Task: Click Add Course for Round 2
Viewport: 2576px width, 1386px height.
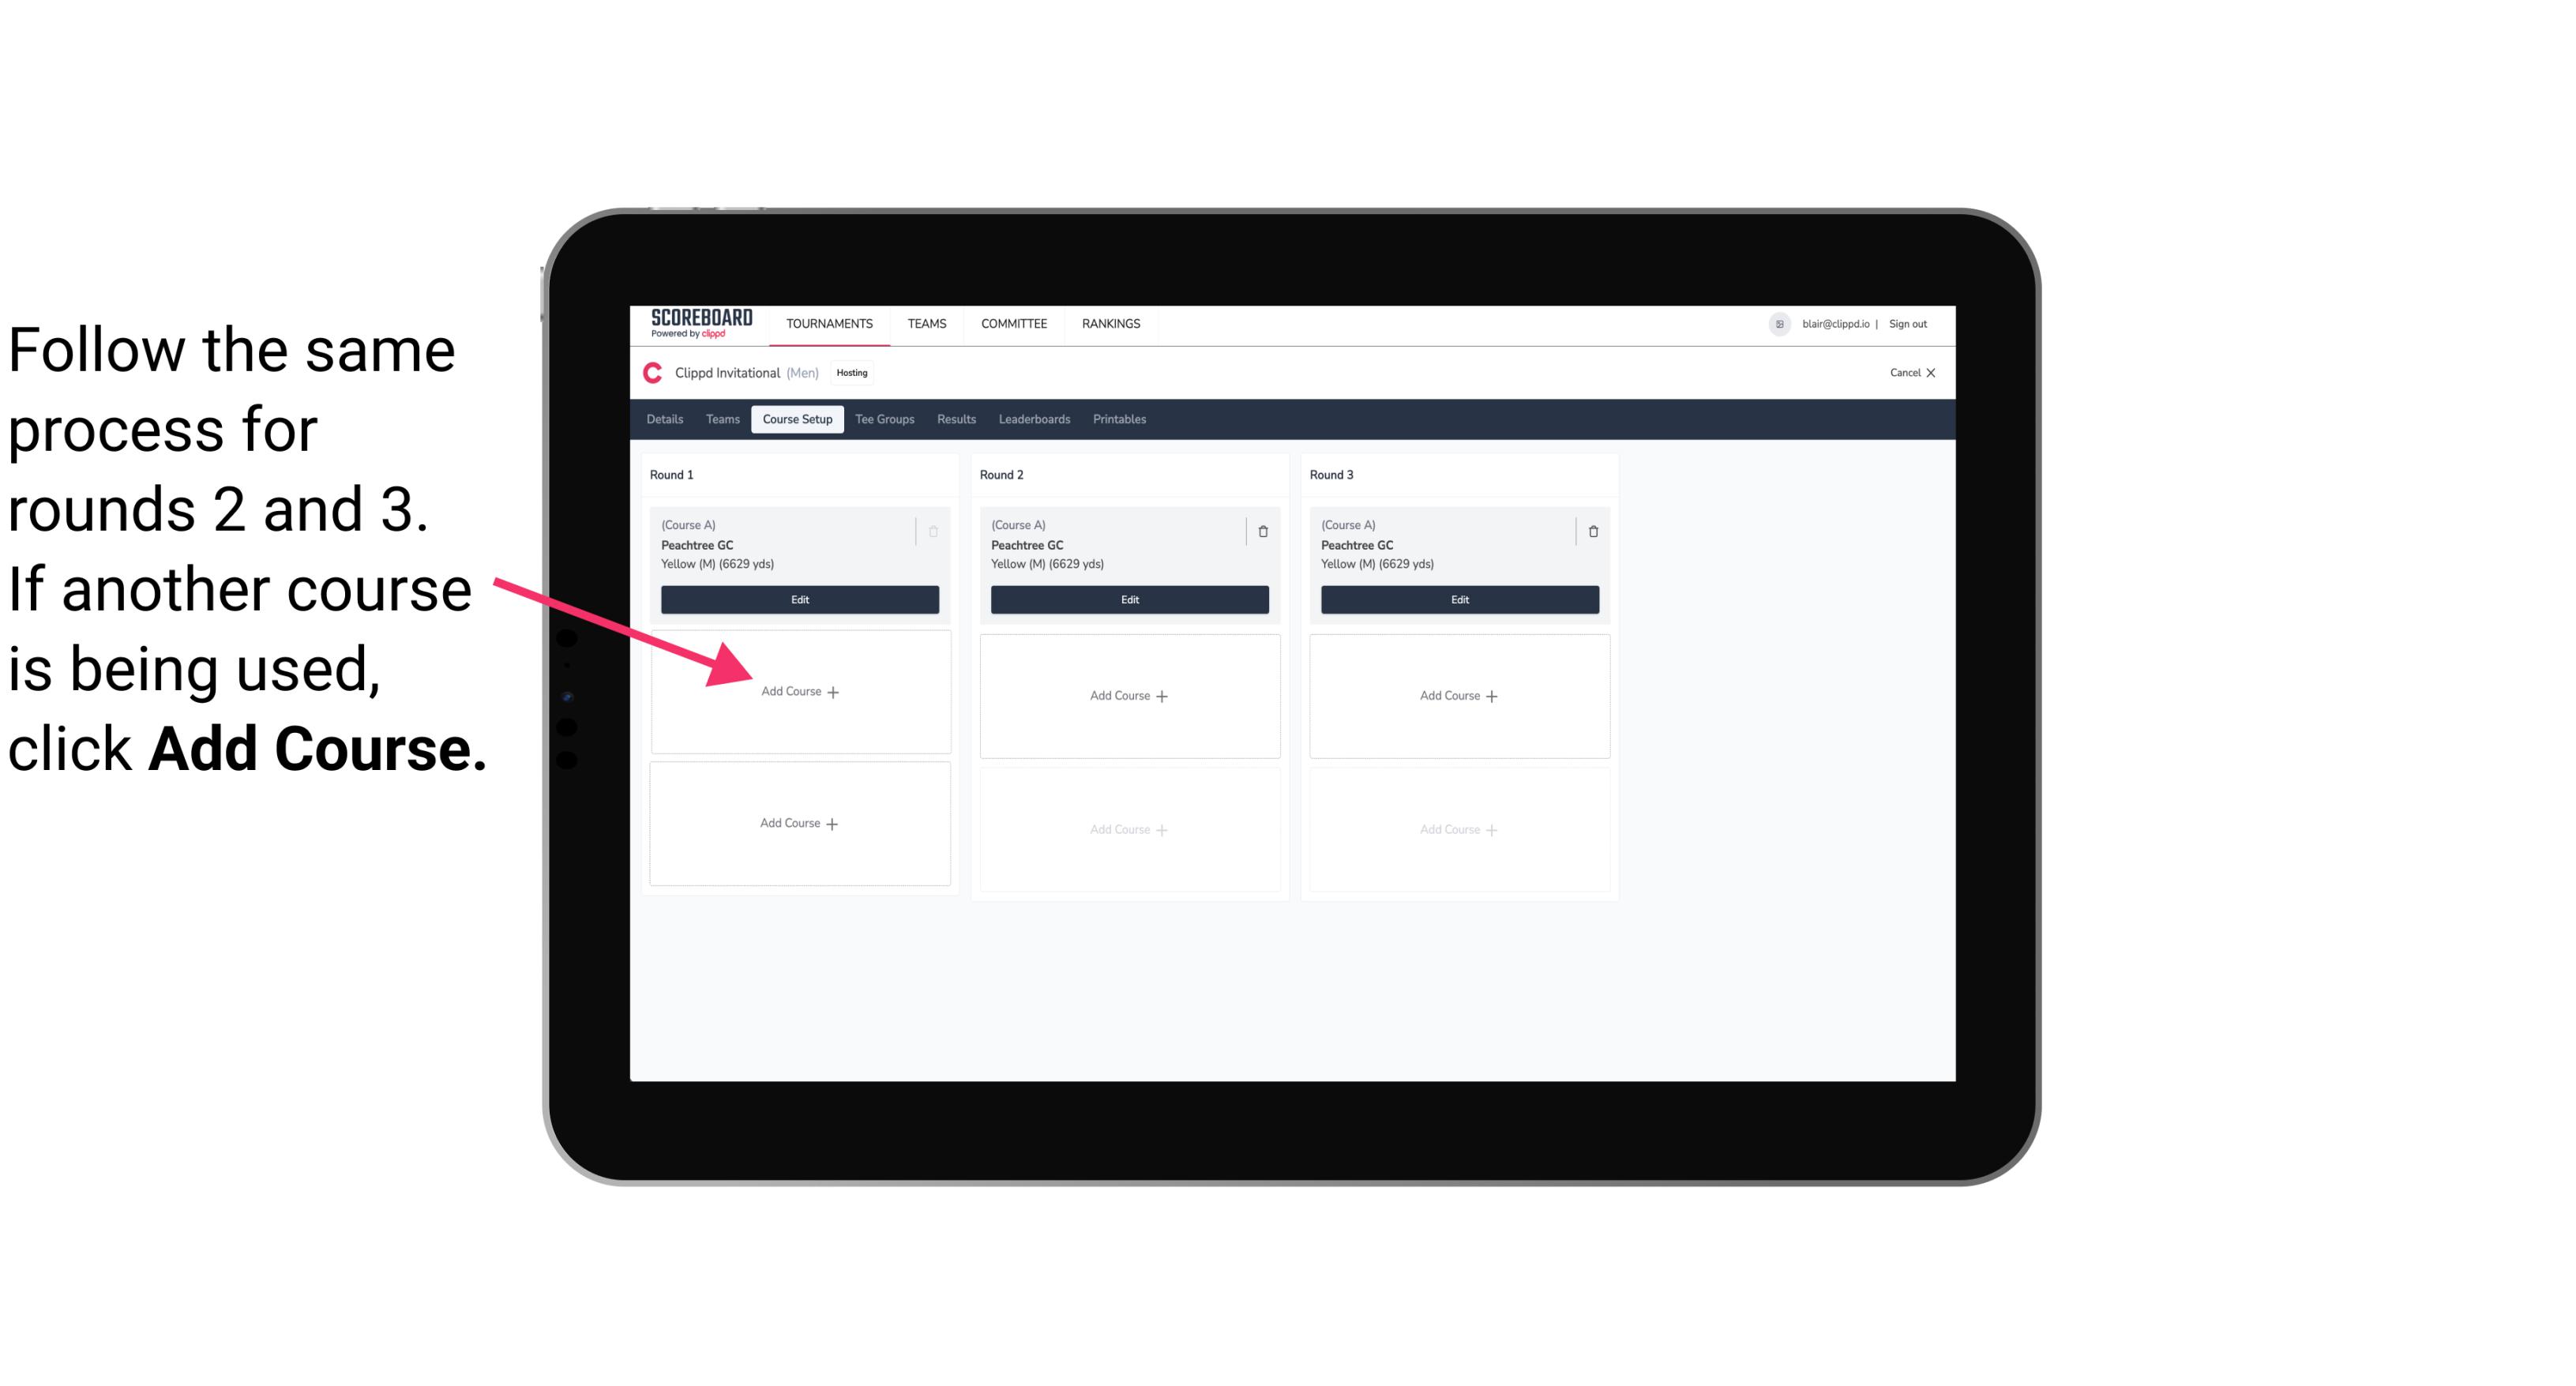Action: tap(1128, 695)
